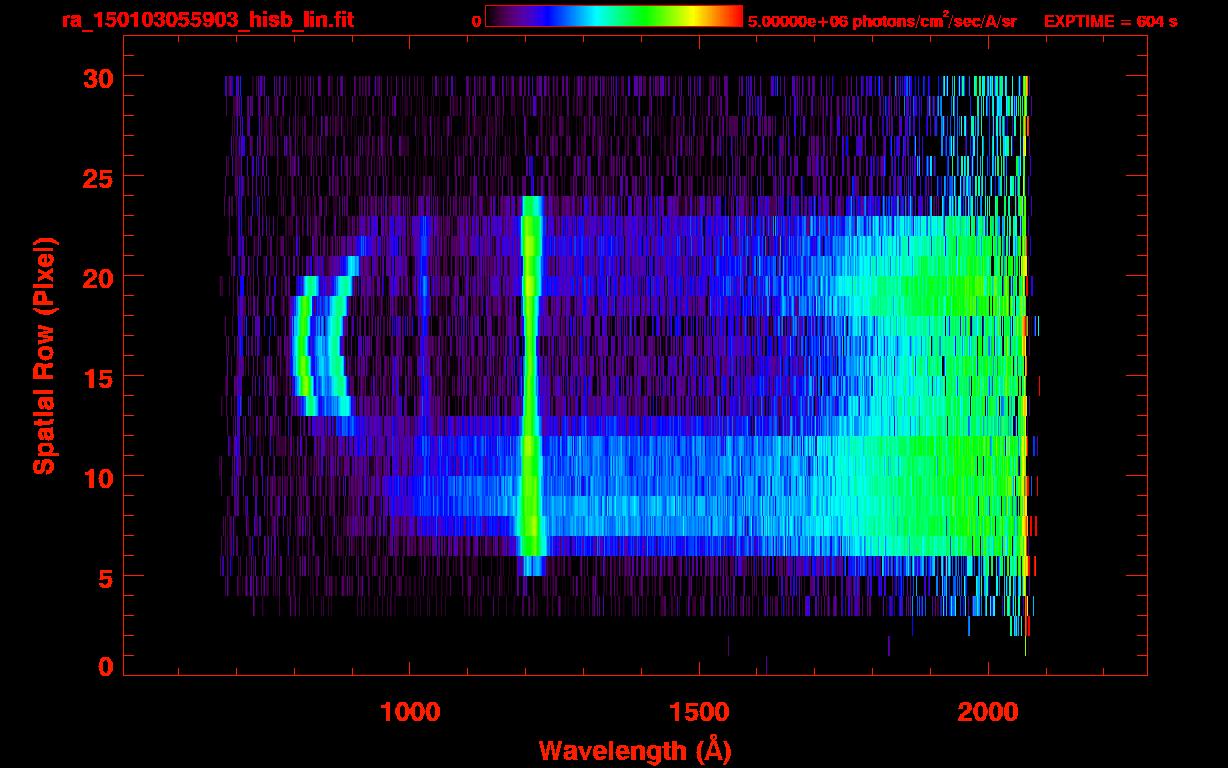The width and height of the screenshot is (1228, 768).
Task: Click the filename ra_150103055903_hisb_lin.fit
Action: (x=207, y=20)
